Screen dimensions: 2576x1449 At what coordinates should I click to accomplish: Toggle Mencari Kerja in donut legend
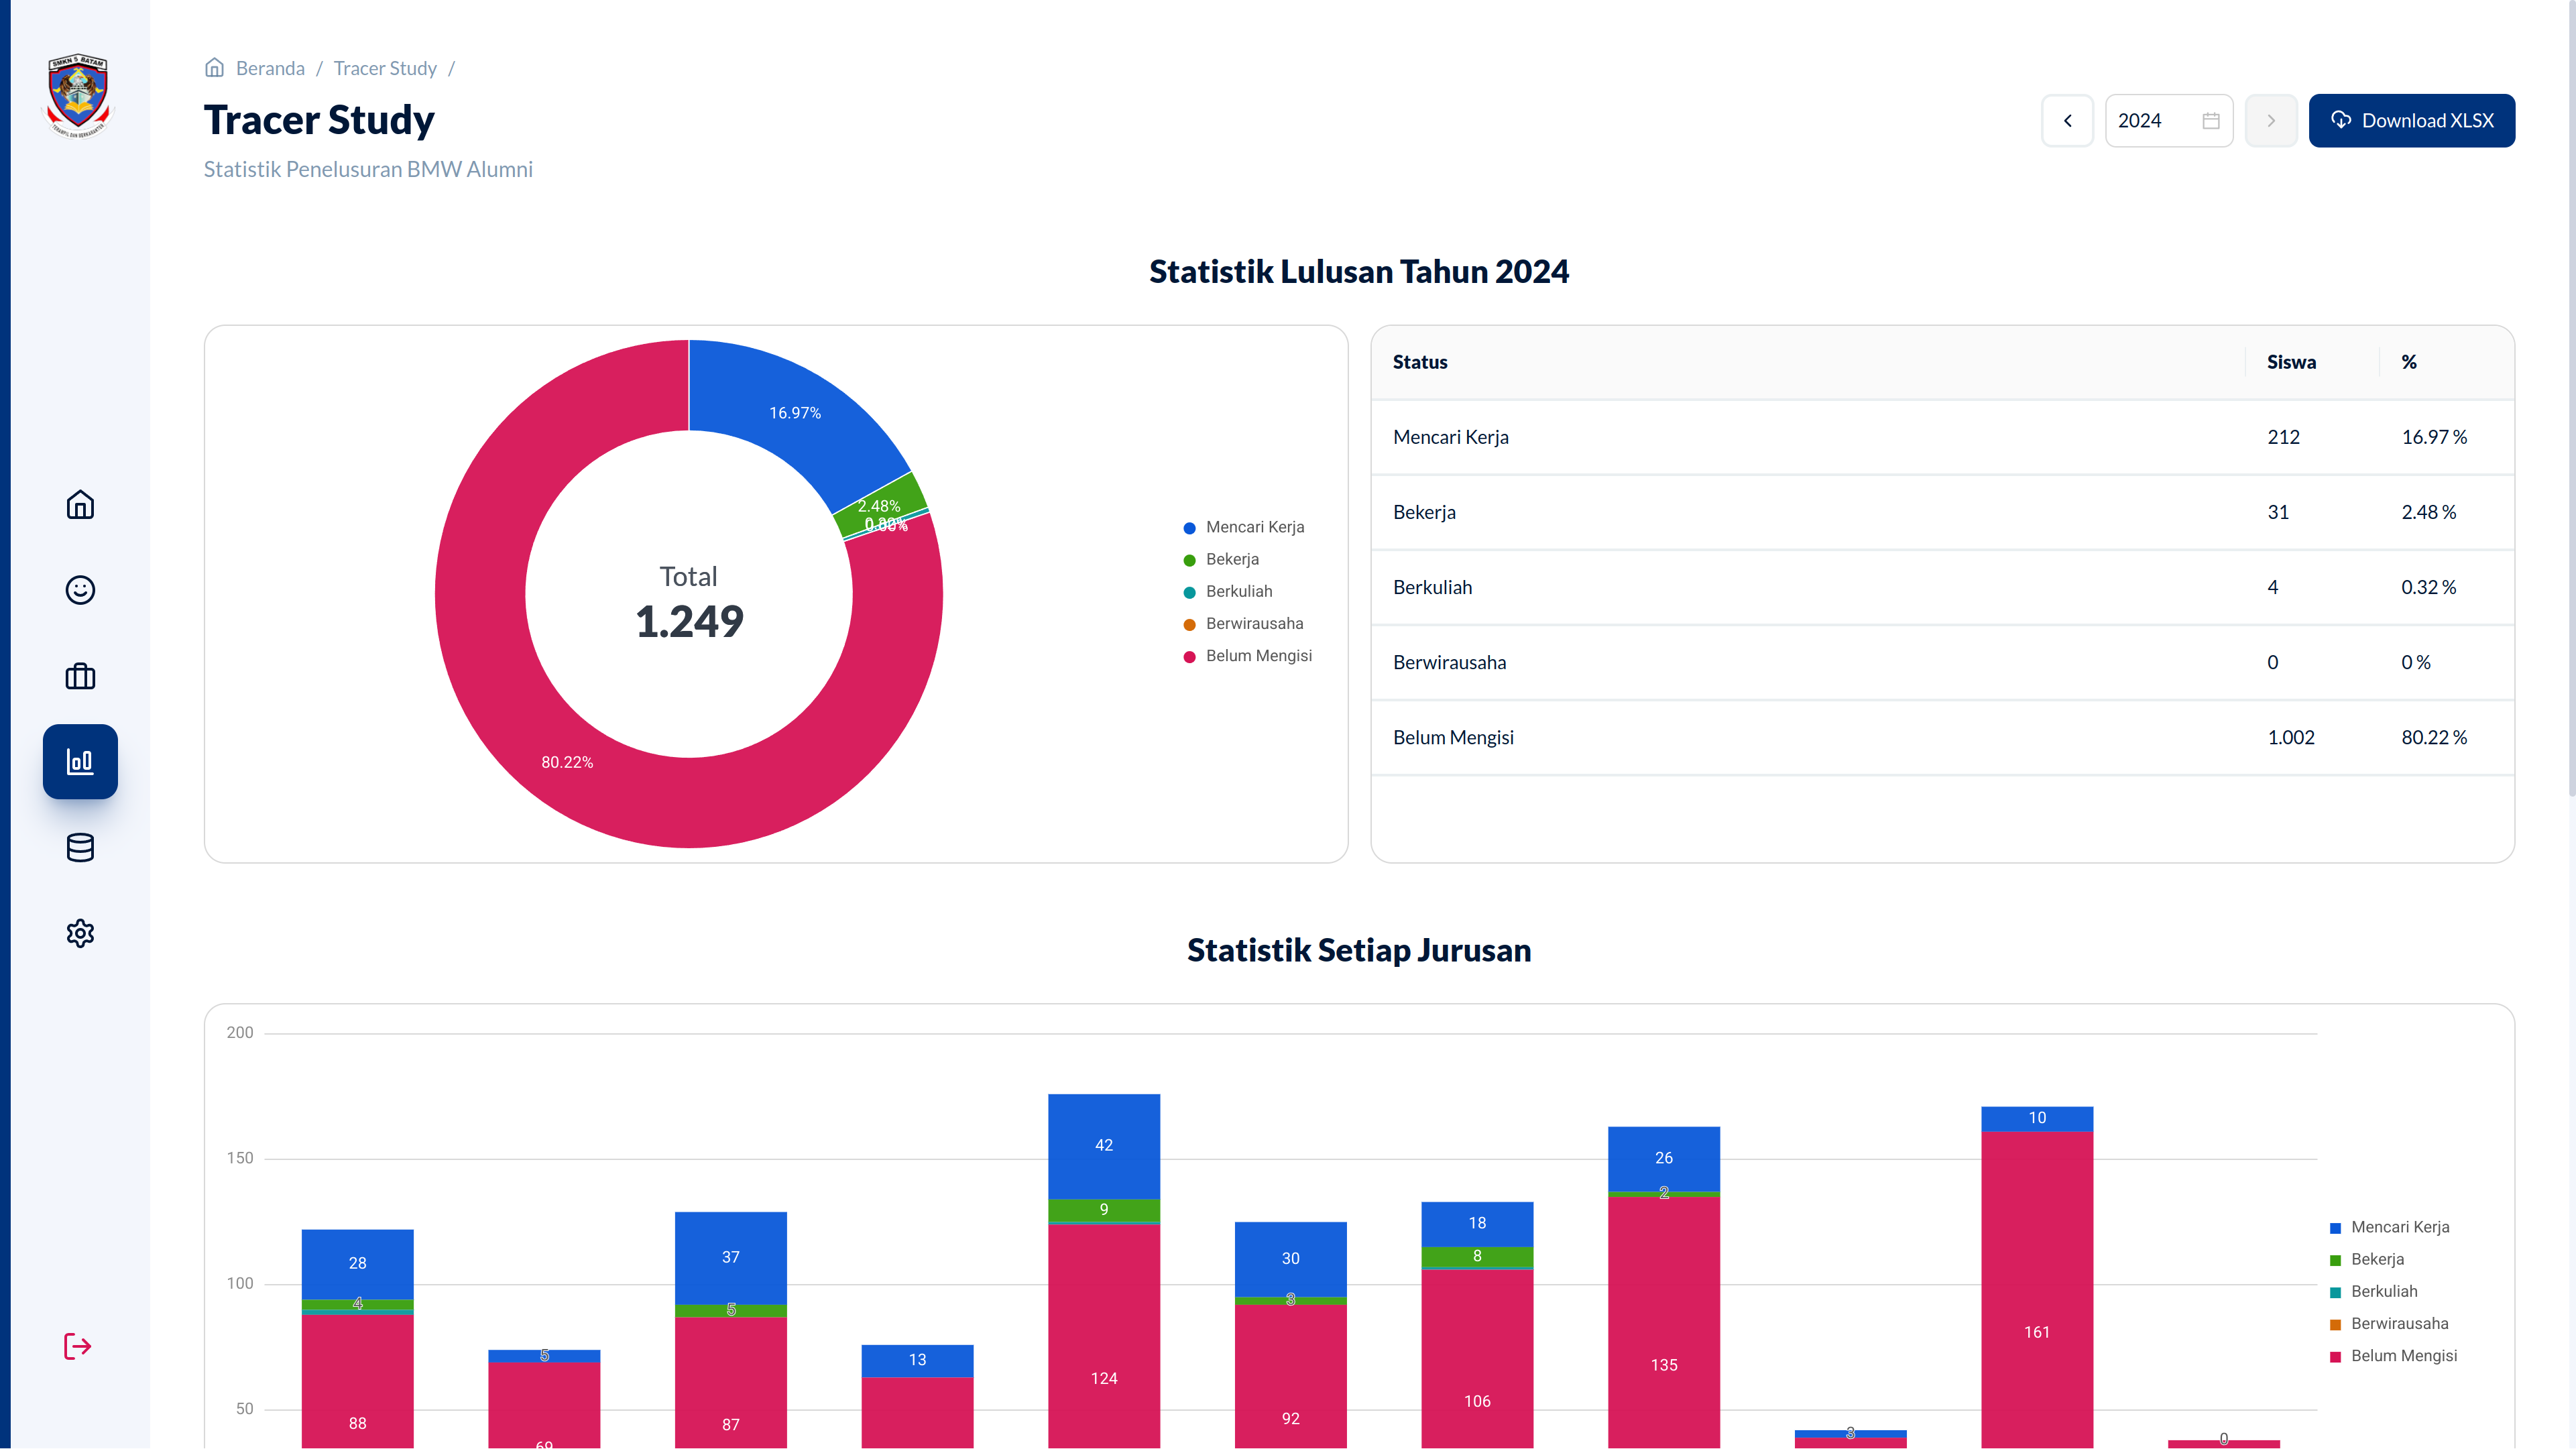tap(1254, 527)
